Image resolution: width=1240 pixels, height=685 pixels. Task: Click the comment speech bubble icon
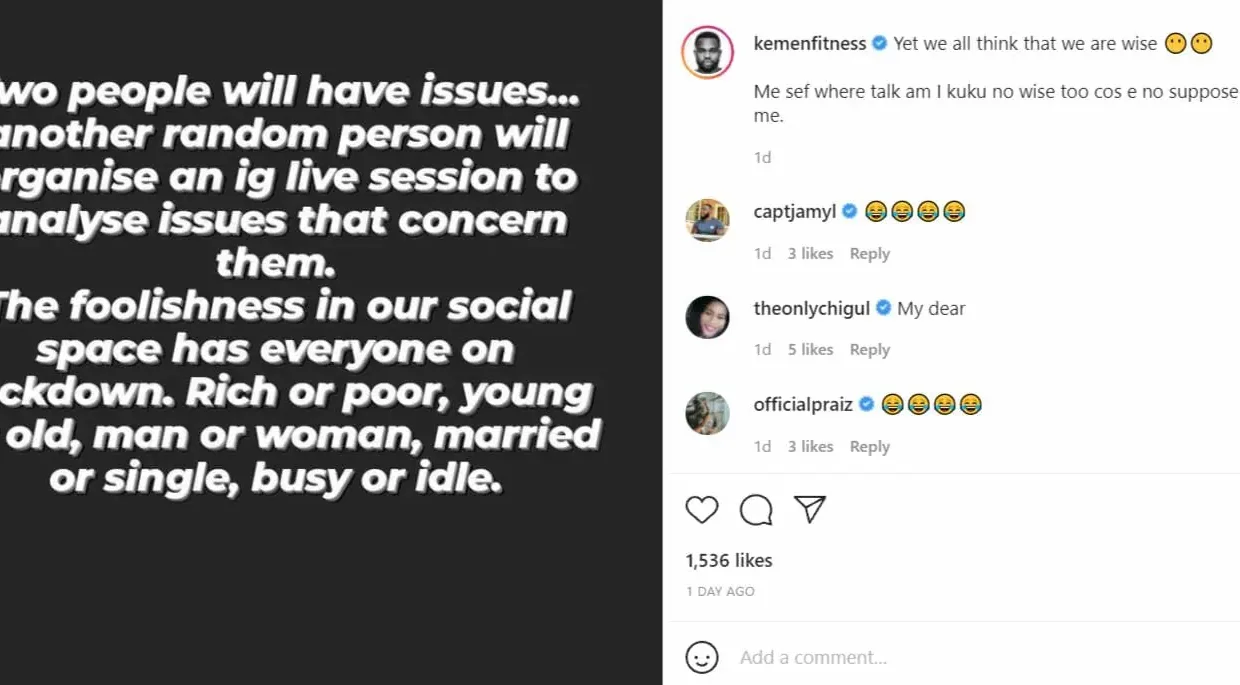[x=756, y=510]
